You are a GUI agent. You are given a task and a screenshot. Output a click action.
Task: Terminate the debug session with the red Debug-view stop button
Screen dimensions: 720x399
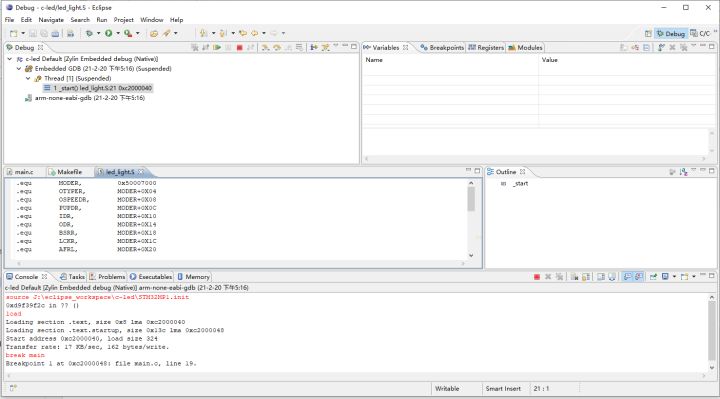pyautogui.click(x=239, y=47)
